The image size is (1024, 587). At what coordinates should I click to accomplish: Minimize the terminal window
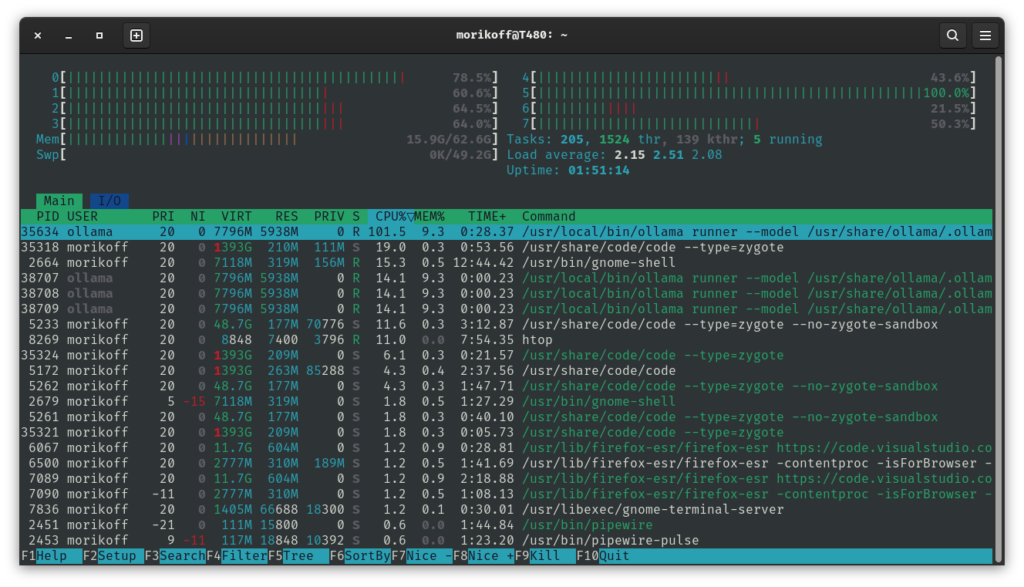point(69,35)
